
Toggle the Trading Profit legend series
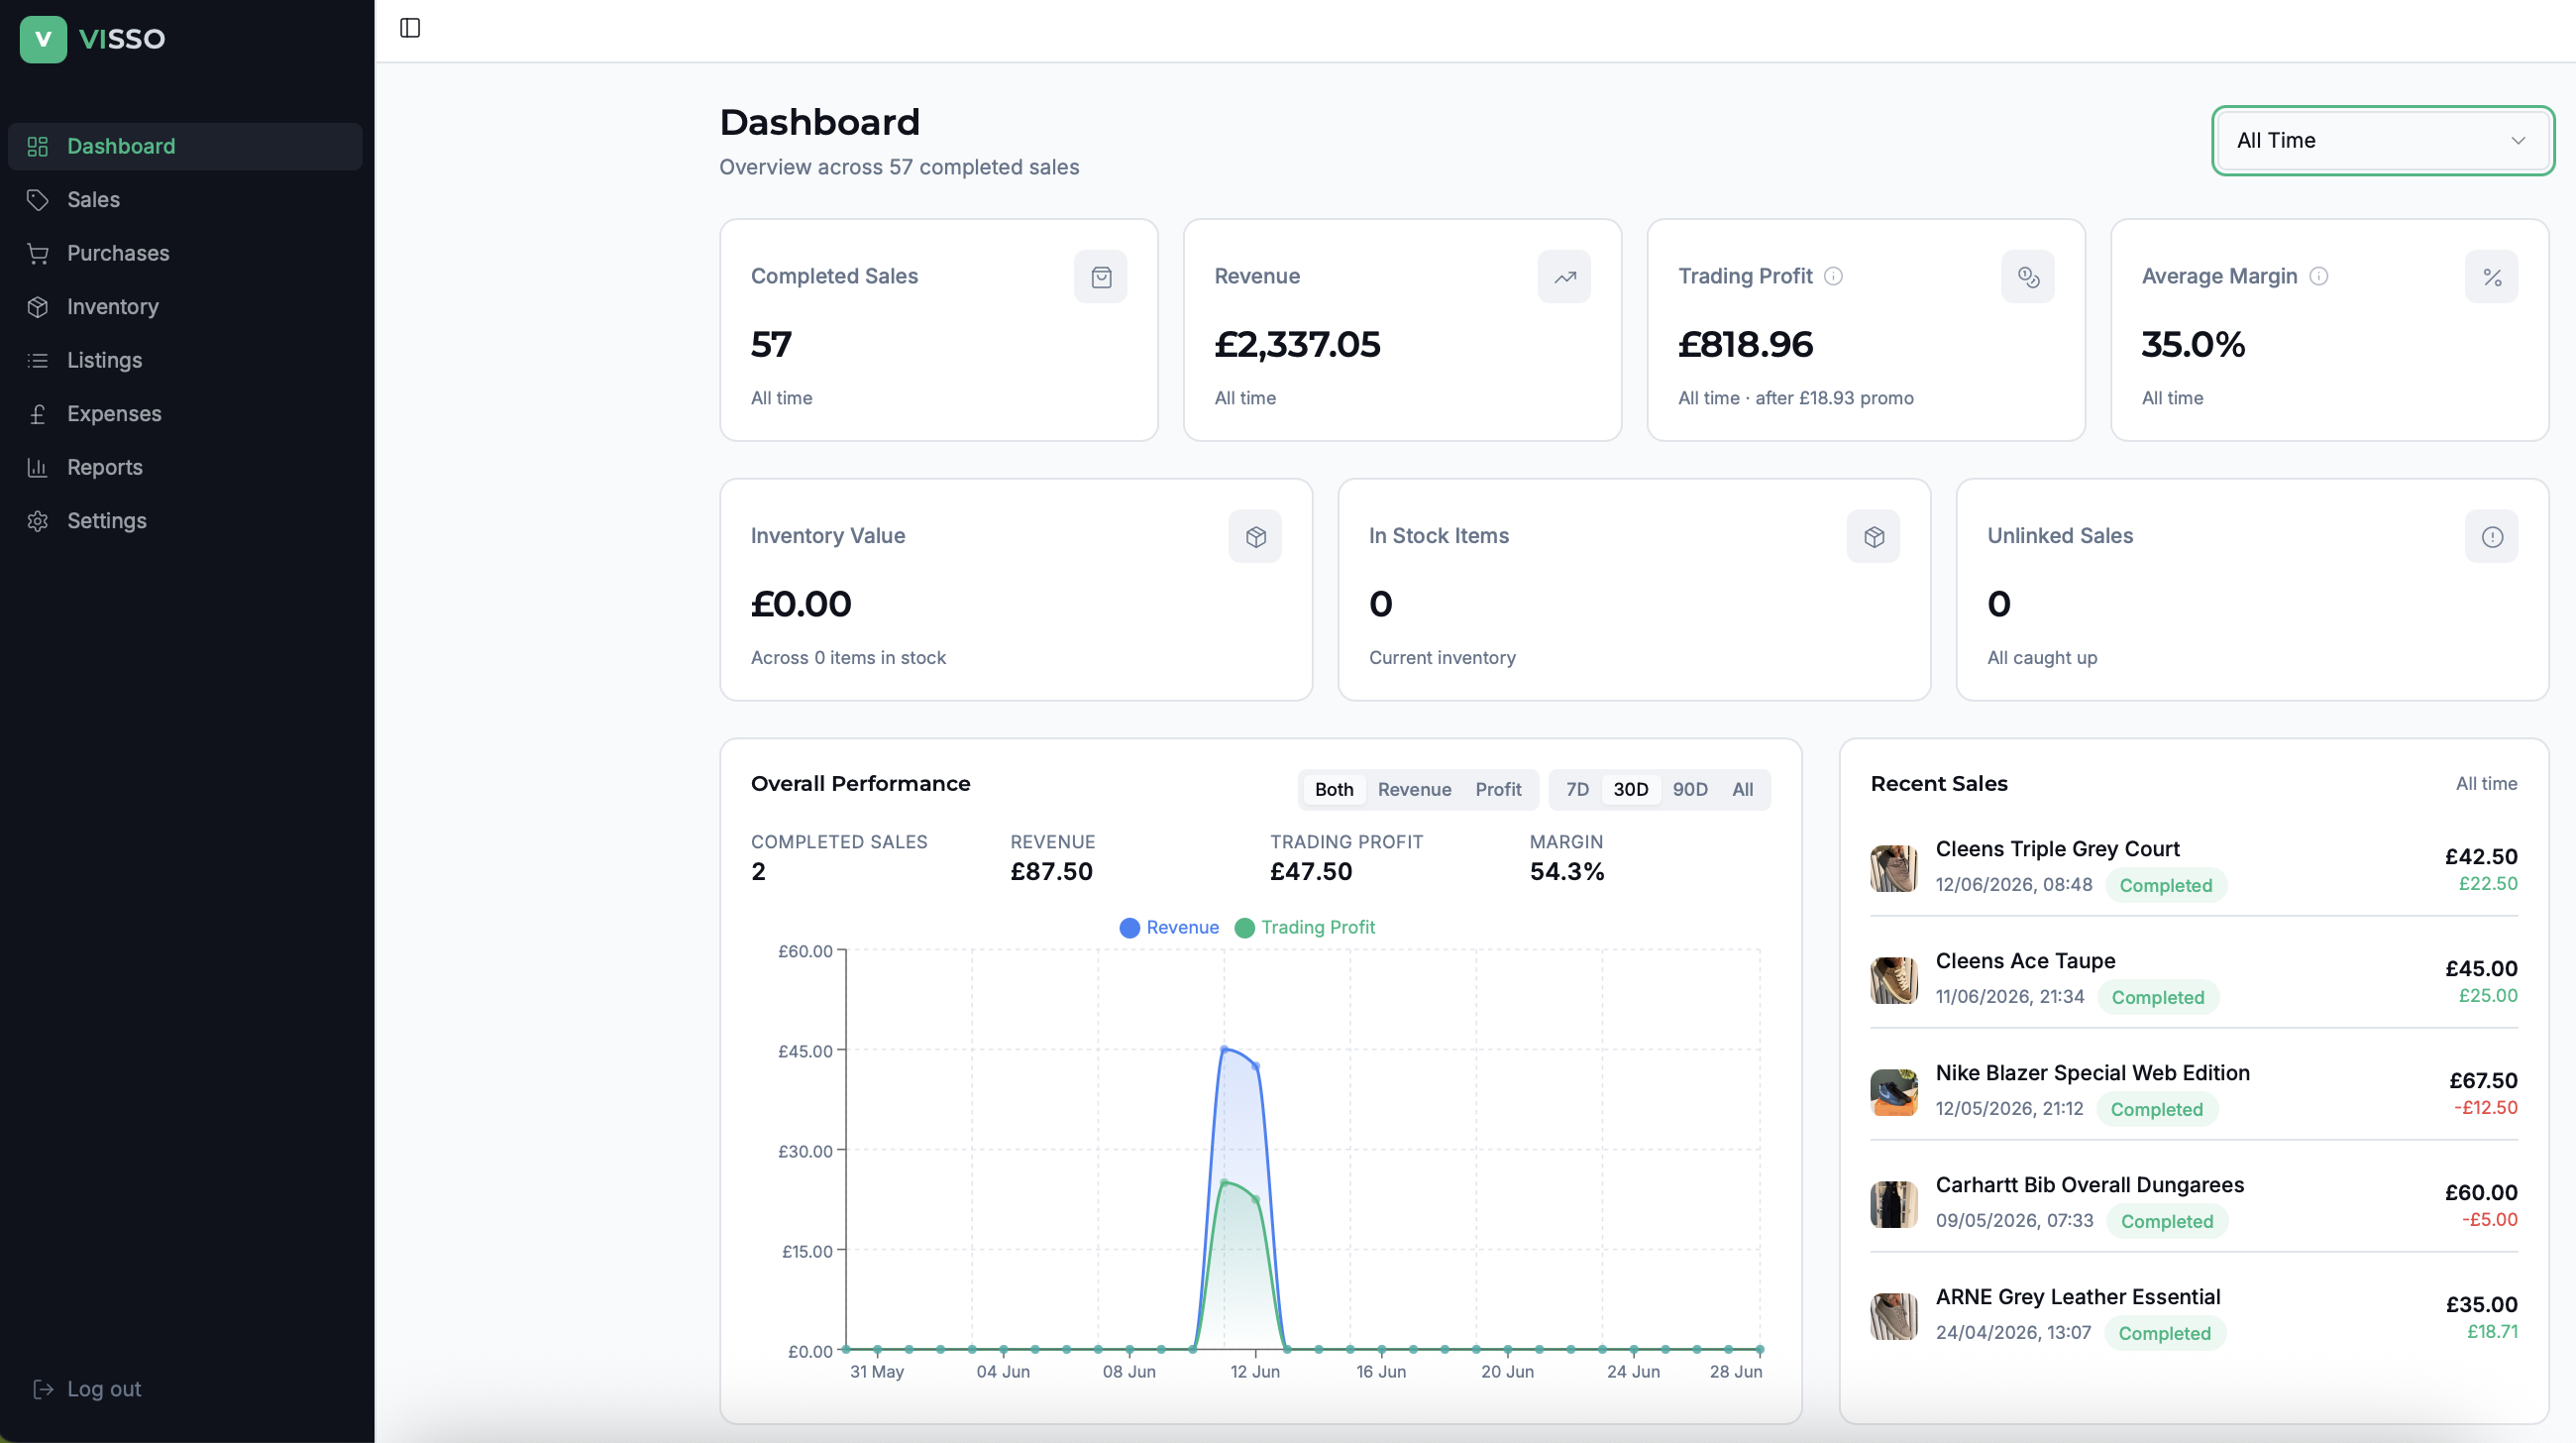click(x=1305, y=927)
